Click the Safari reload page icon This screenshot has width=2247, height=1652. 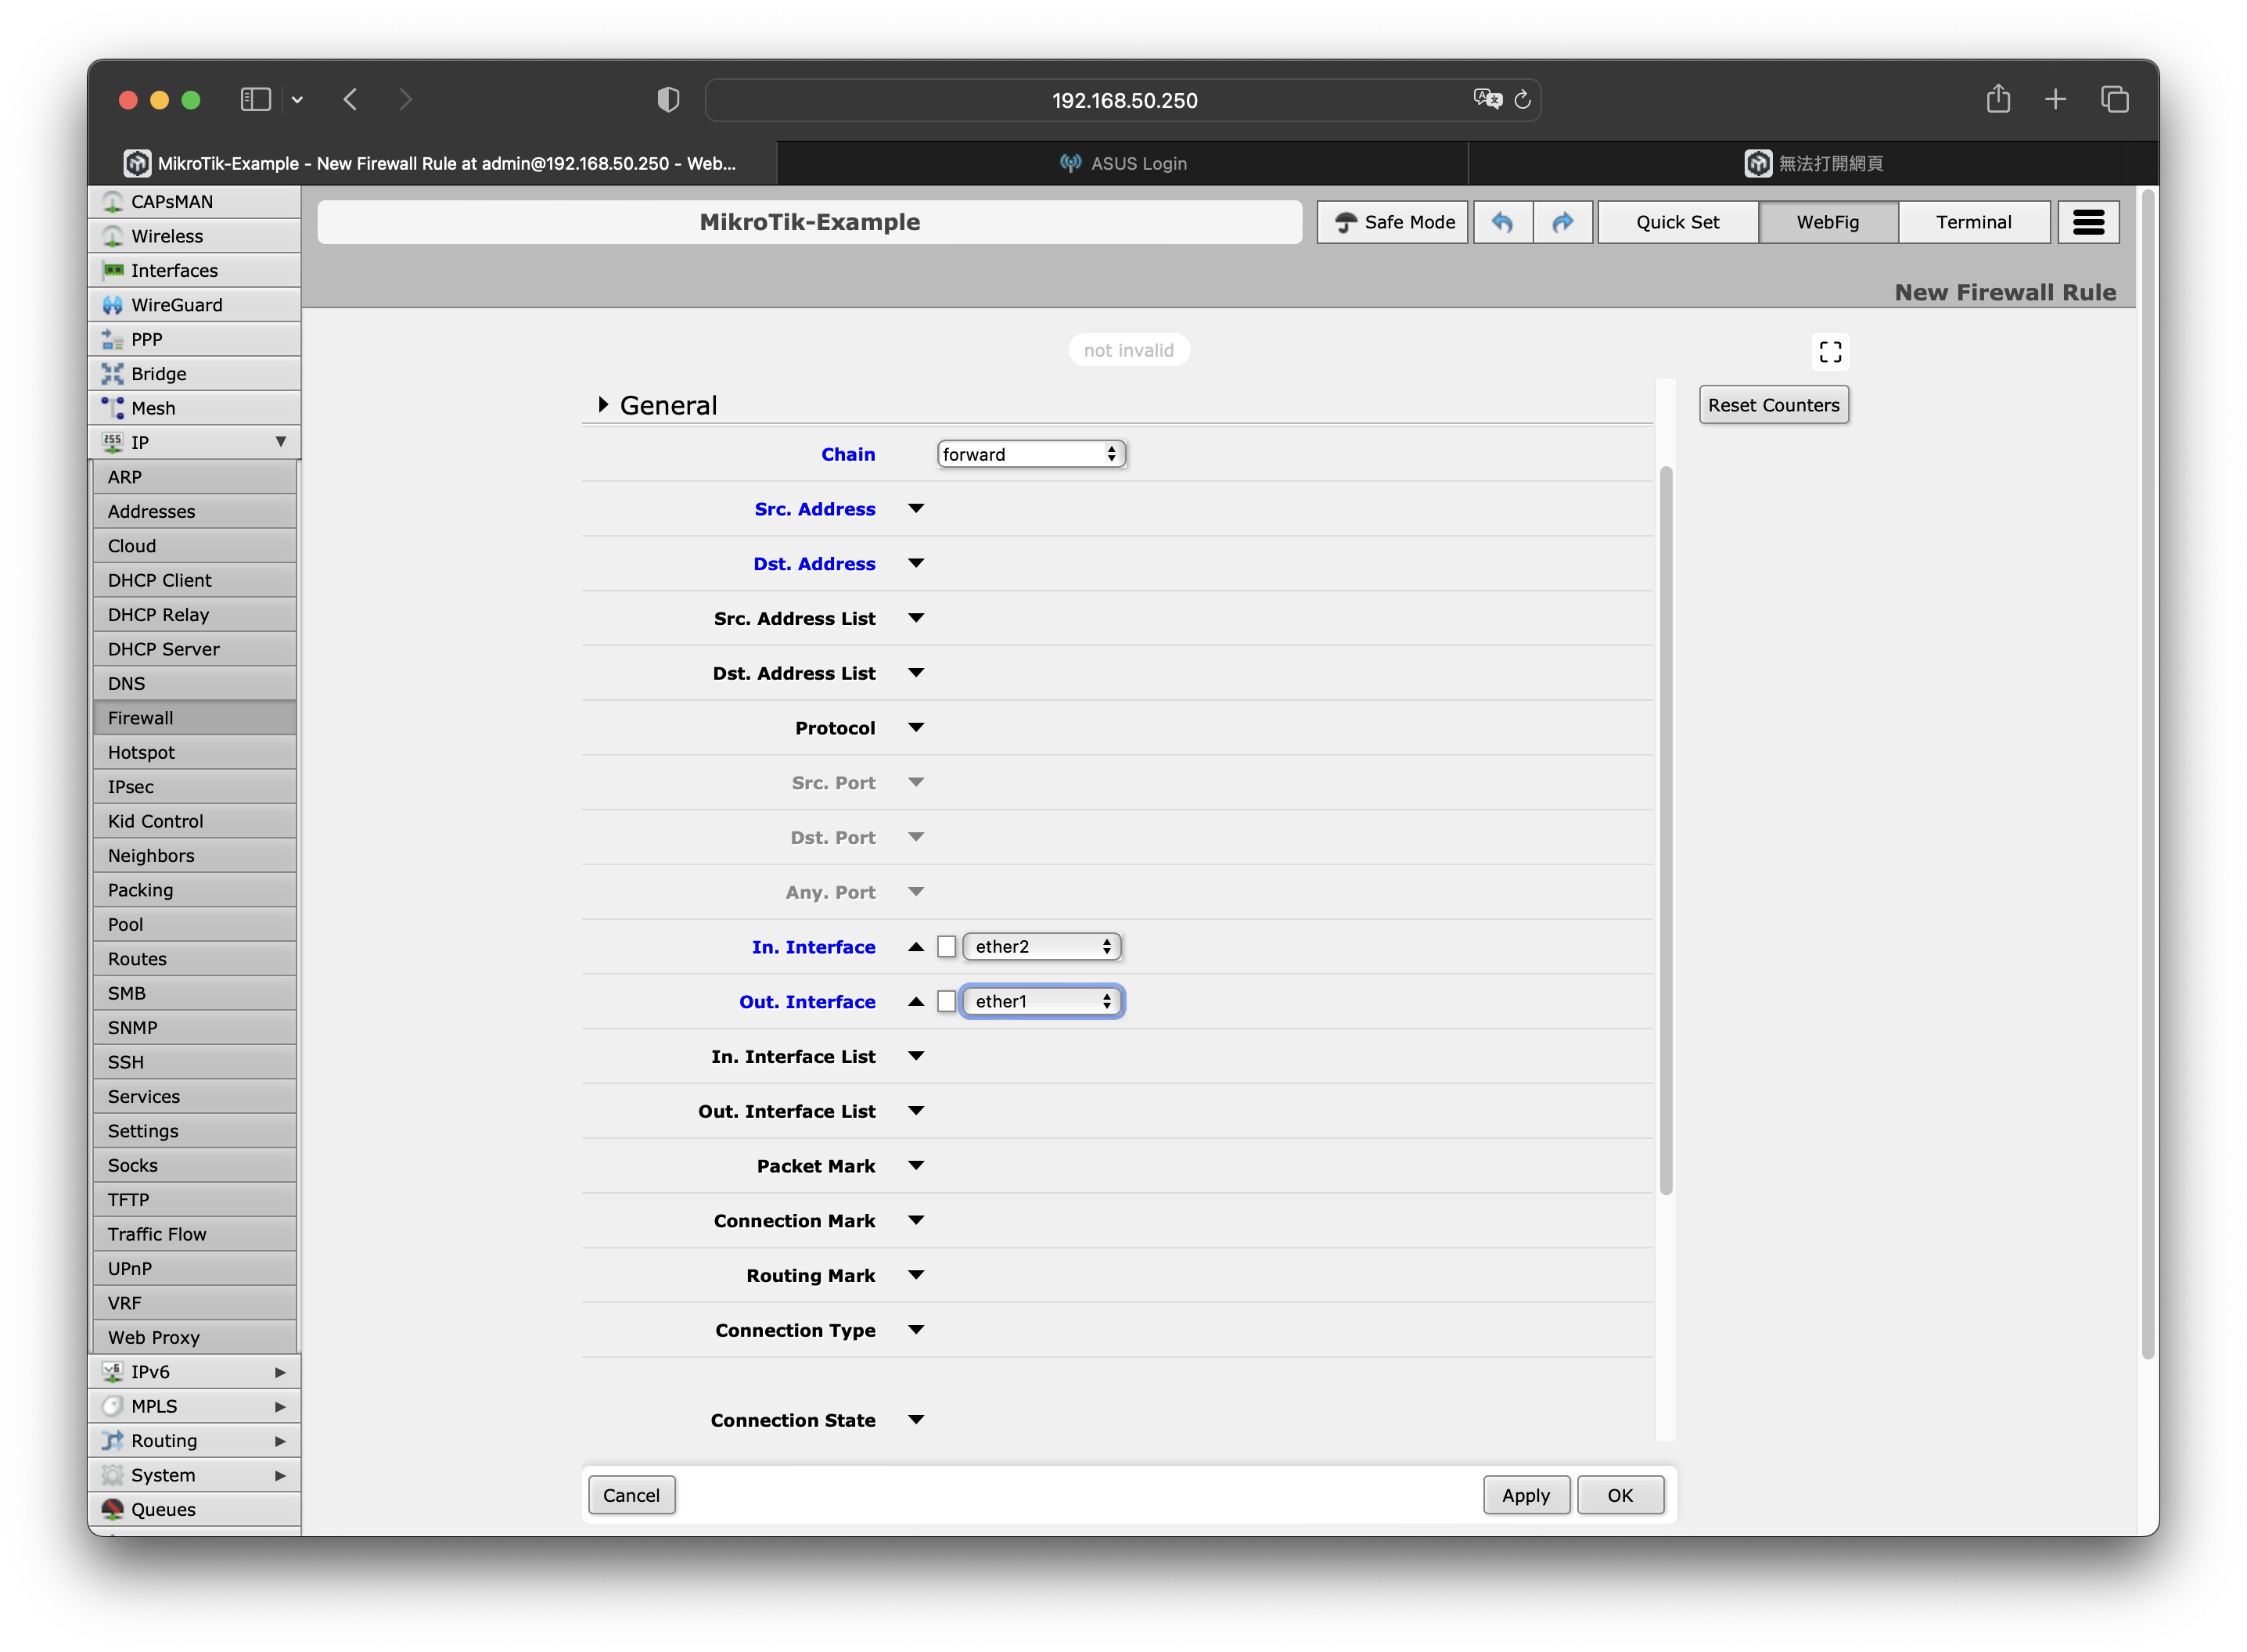click(x=1522, y=100)
